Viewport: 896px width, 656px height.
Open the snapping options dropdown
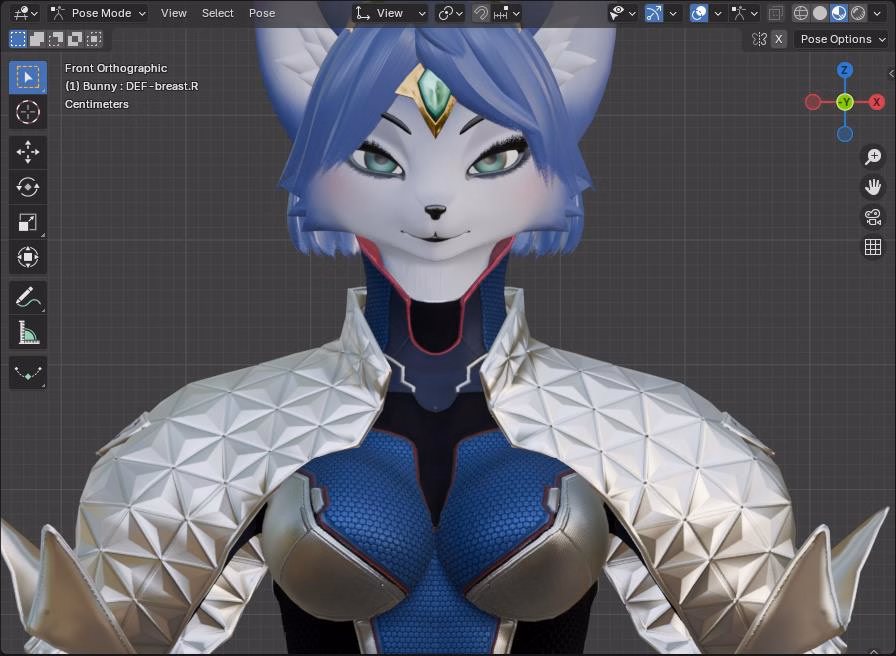507,13
